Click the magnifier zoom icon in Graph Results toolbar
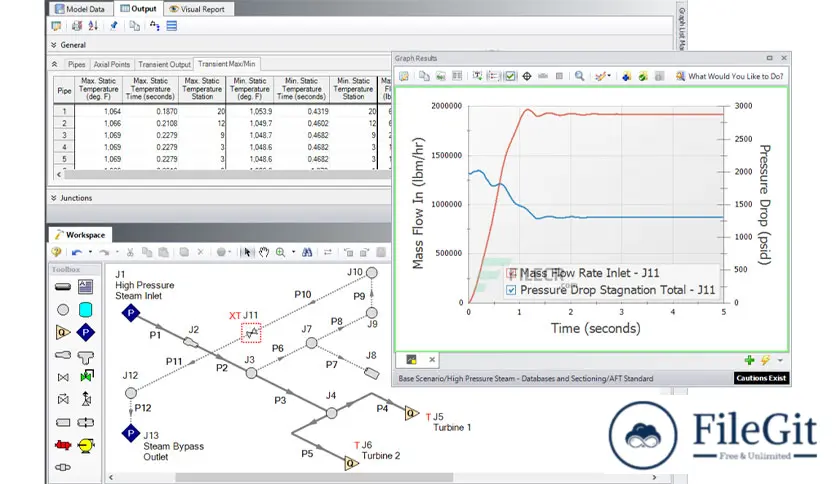The image size is (836, 484). coord(580,76)
